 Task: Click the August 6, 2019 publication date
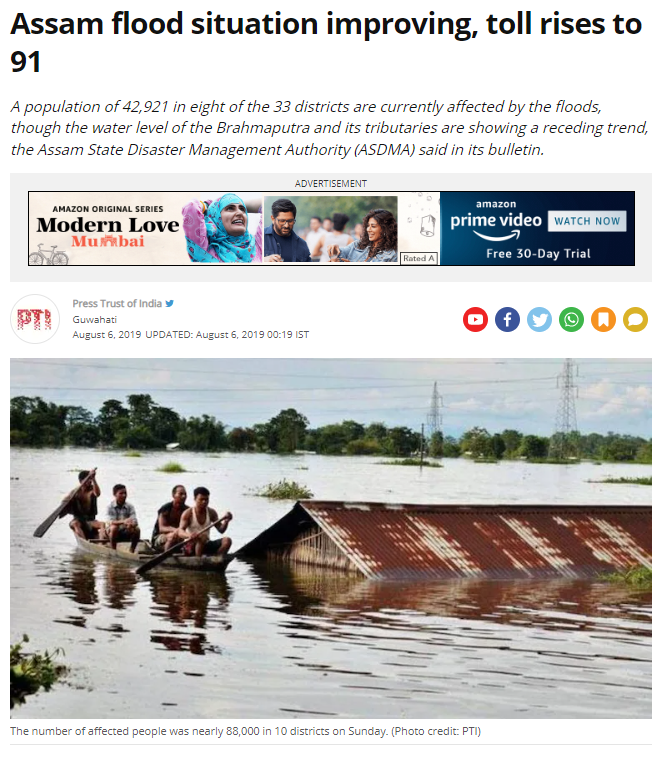[x=107, y=335]
